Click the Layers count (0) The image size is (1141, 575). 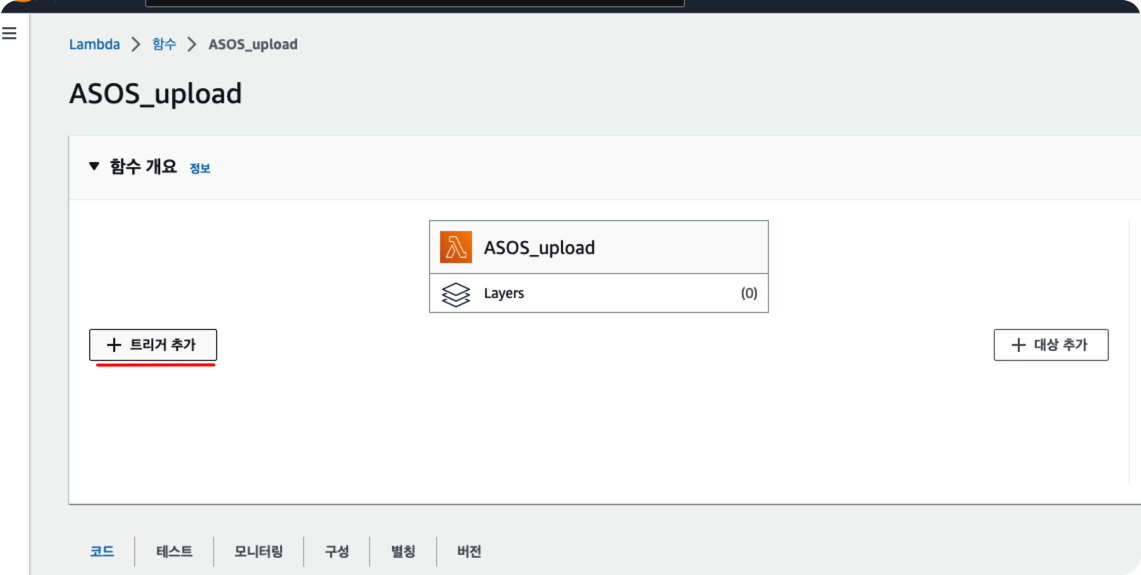749,294
